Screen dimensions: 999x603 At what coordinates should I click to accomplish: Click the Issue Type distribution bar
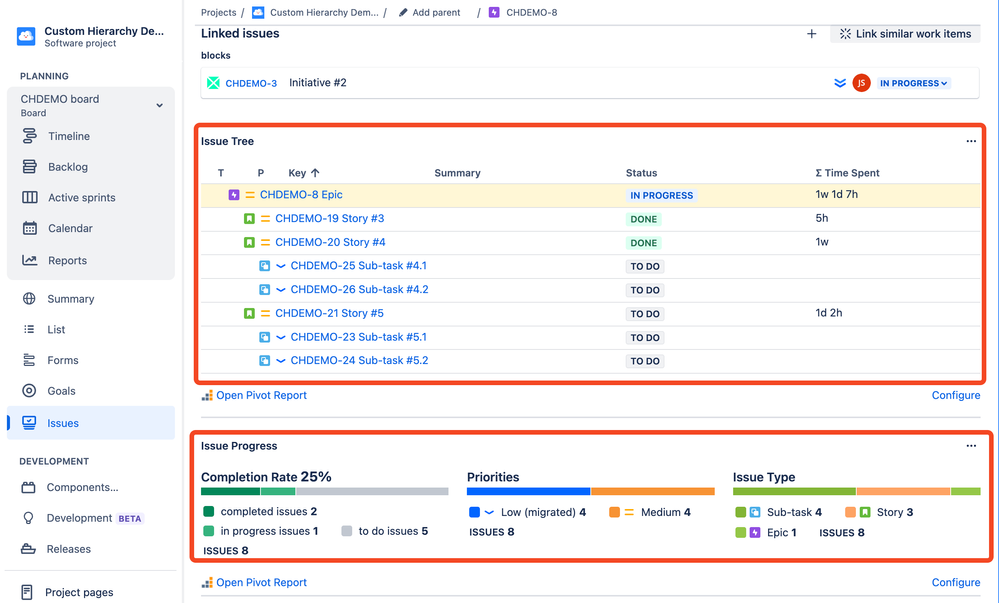tap(856, 491)
